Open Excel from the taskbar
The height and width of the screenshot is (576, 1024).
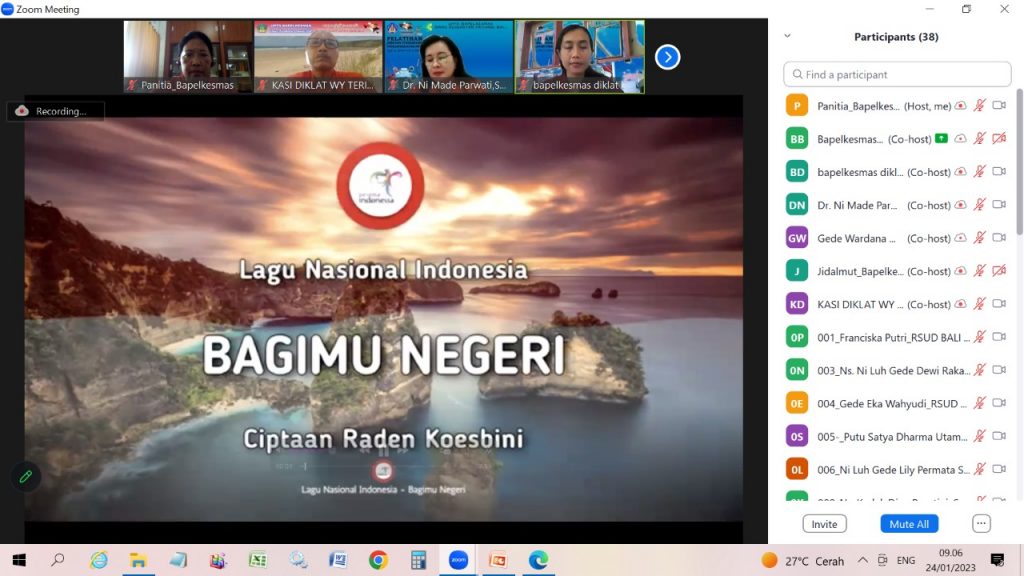click(258, 560)
